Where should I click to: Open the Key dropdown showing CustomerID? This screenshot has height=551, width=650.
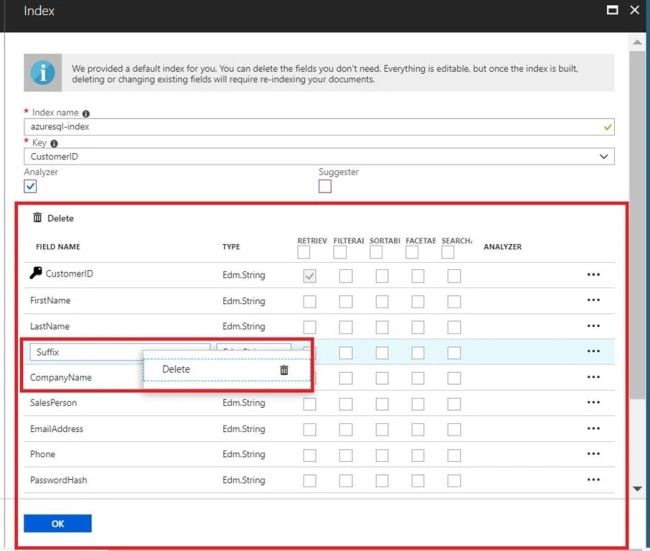[x=319, y=157]
